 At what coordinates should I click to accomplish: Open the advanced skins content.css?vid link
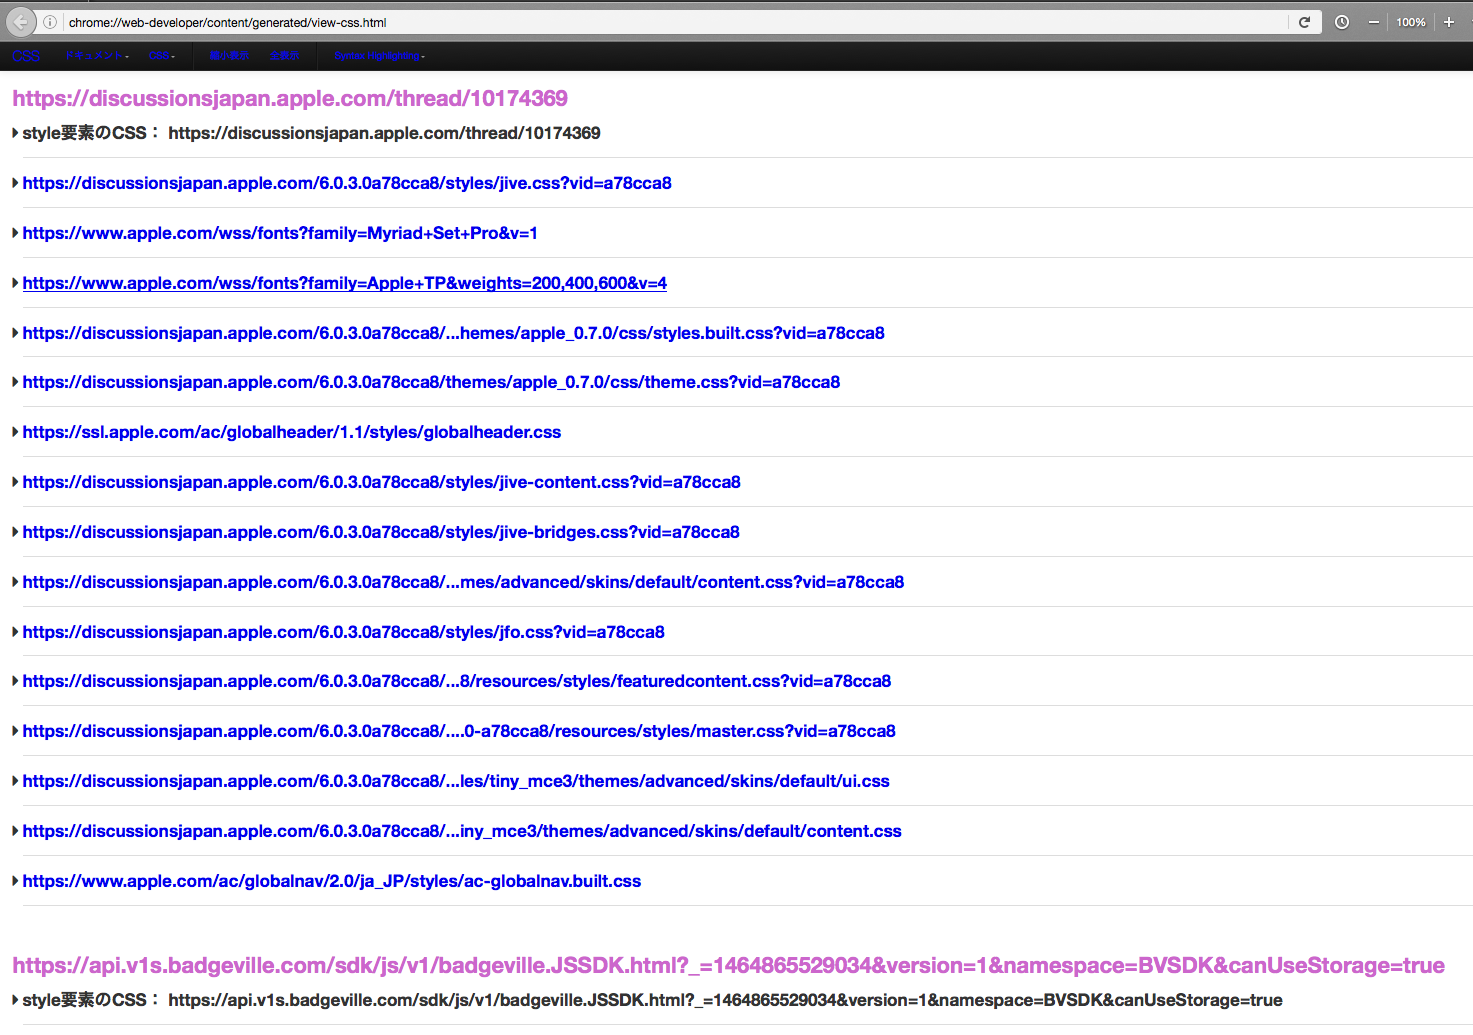click(463, 582)
